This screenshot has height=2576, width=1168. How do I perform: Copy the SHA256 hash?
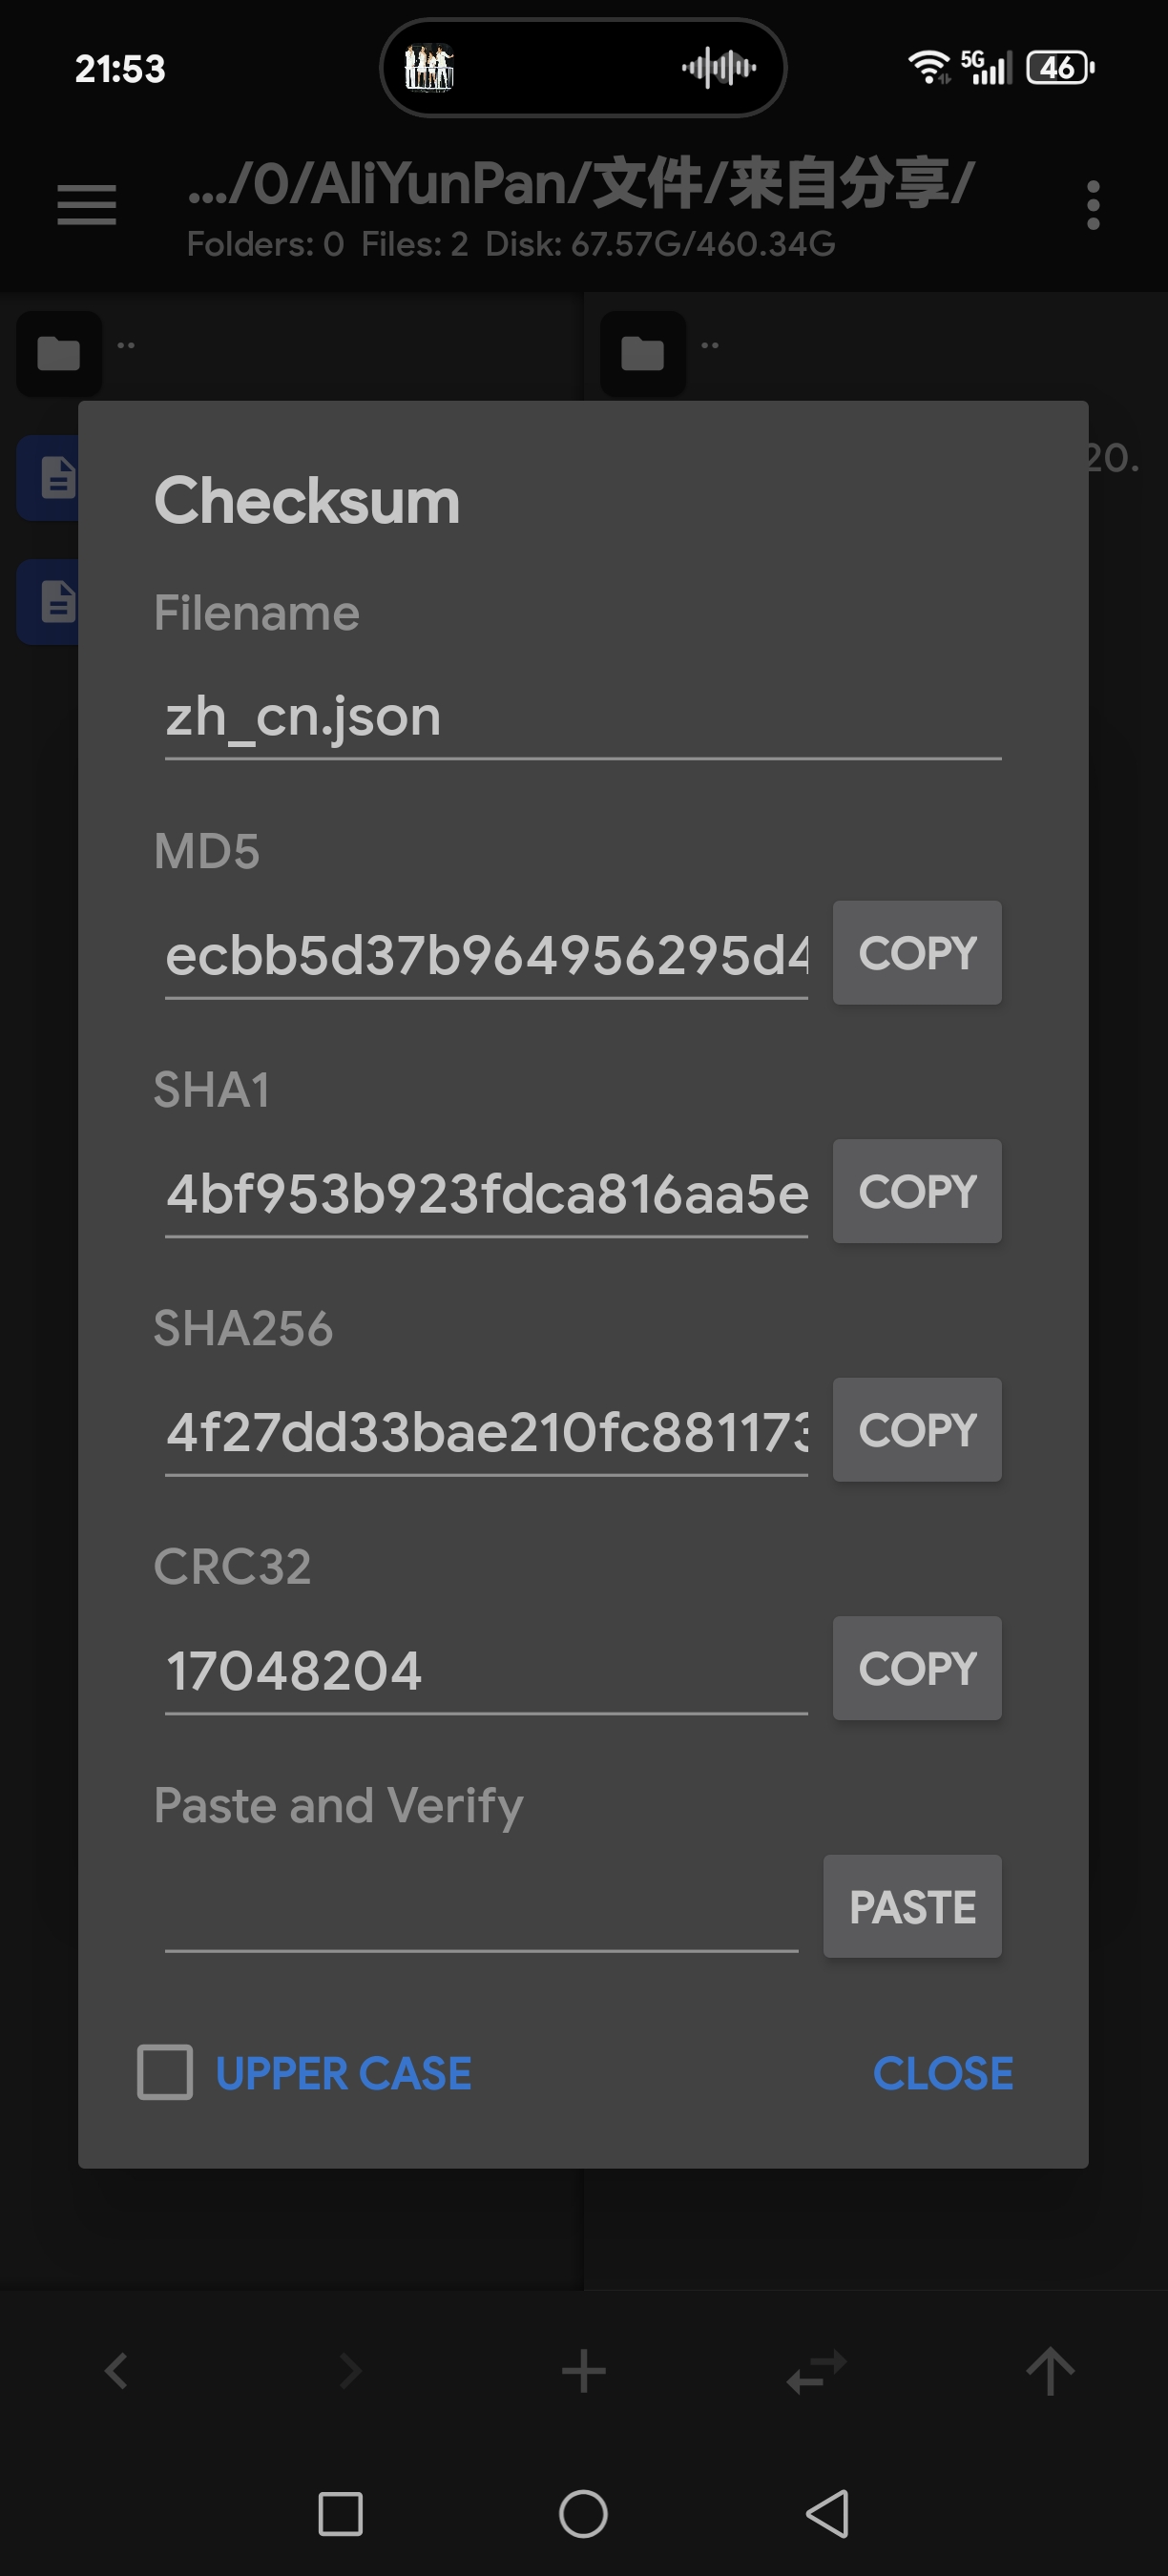[x=917, y=1430]
